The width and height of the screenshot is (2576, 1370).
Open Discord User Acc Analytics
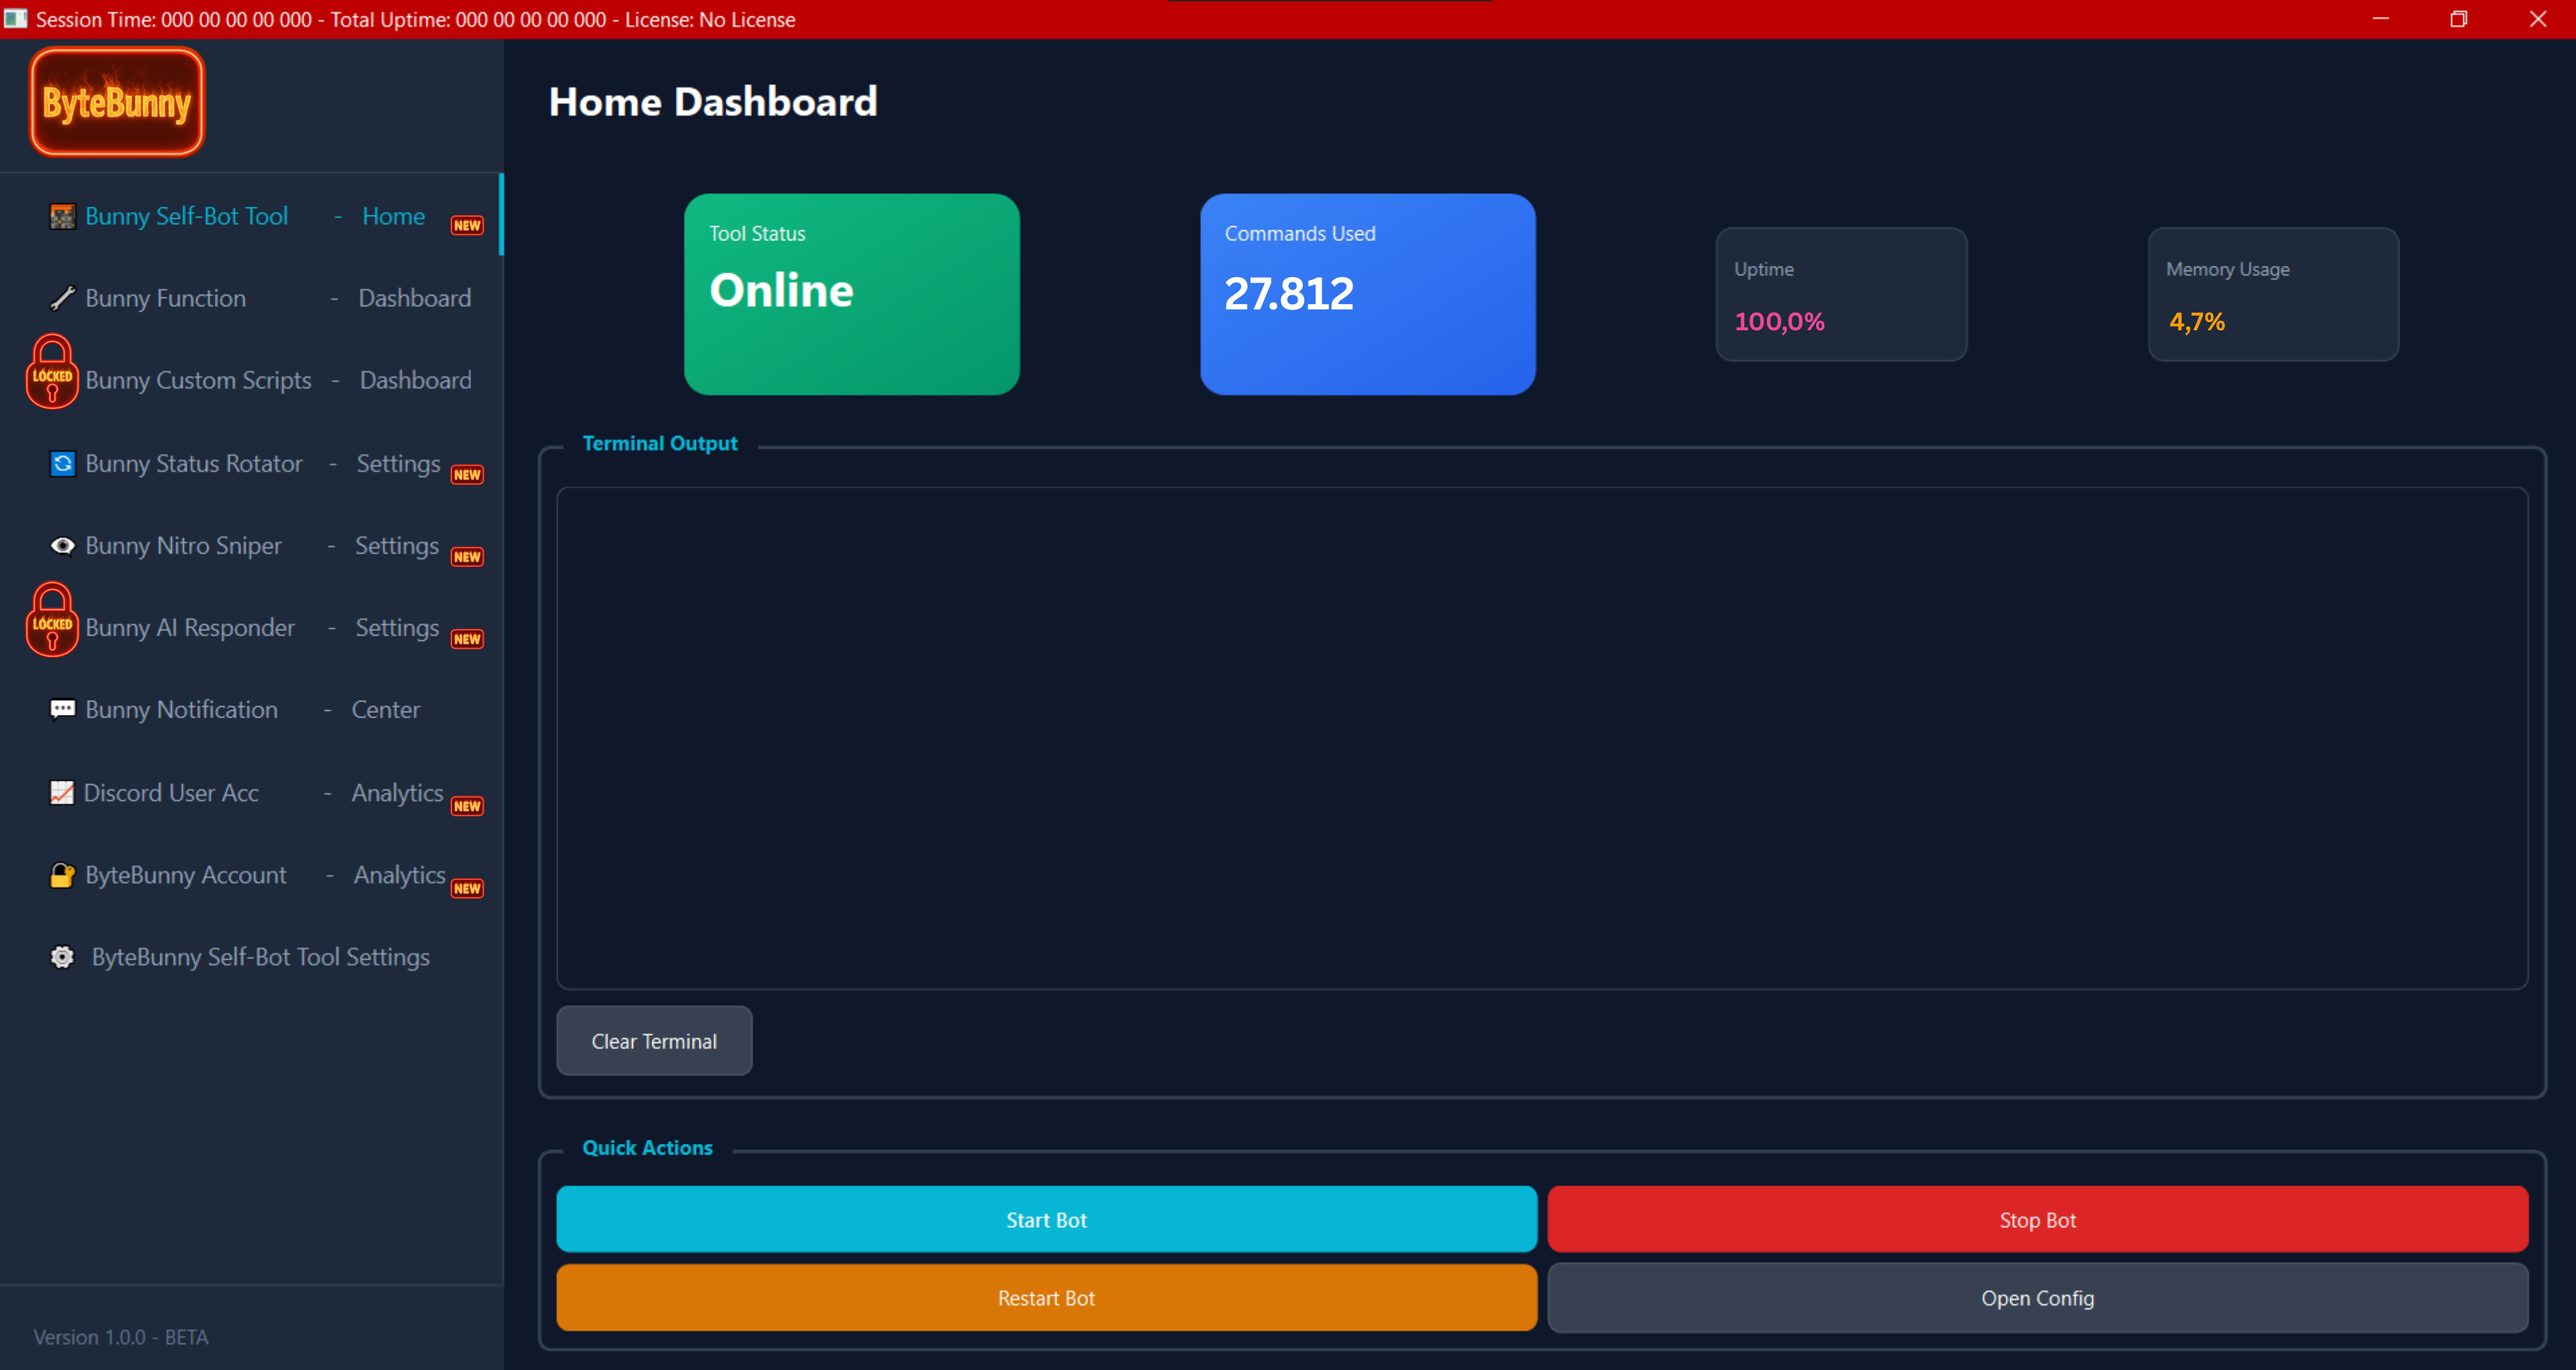pyautogui.click(x=397, y=792)
